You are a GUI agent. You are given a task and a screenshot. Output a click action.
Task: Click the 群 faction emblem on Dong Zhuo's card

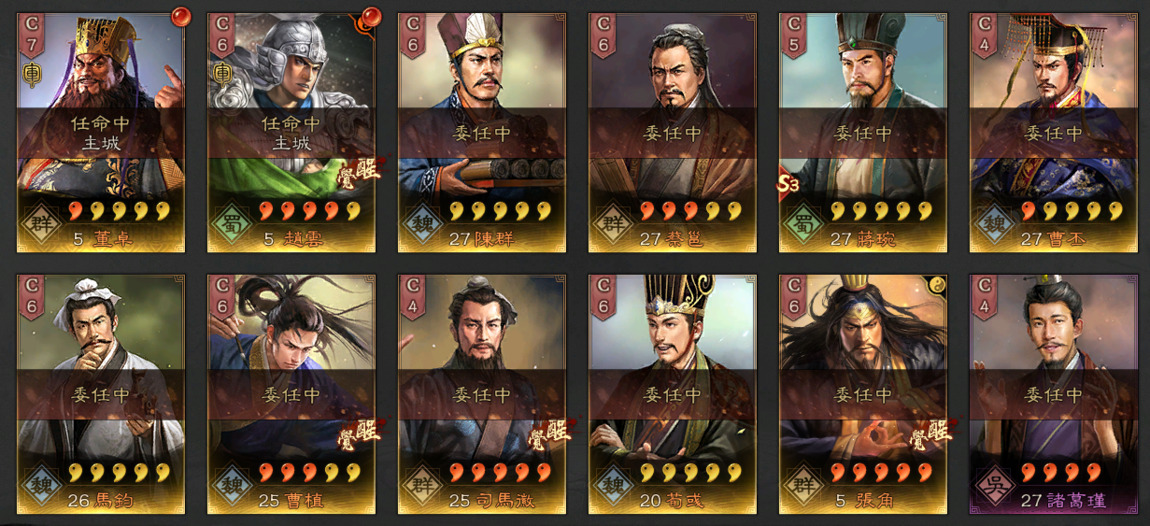42,222
